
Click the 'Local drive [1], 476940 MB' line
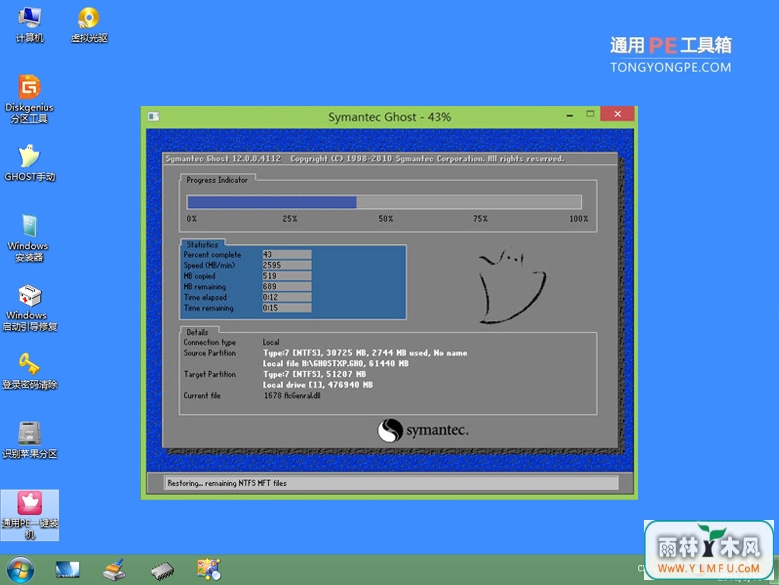coord(317,385)
